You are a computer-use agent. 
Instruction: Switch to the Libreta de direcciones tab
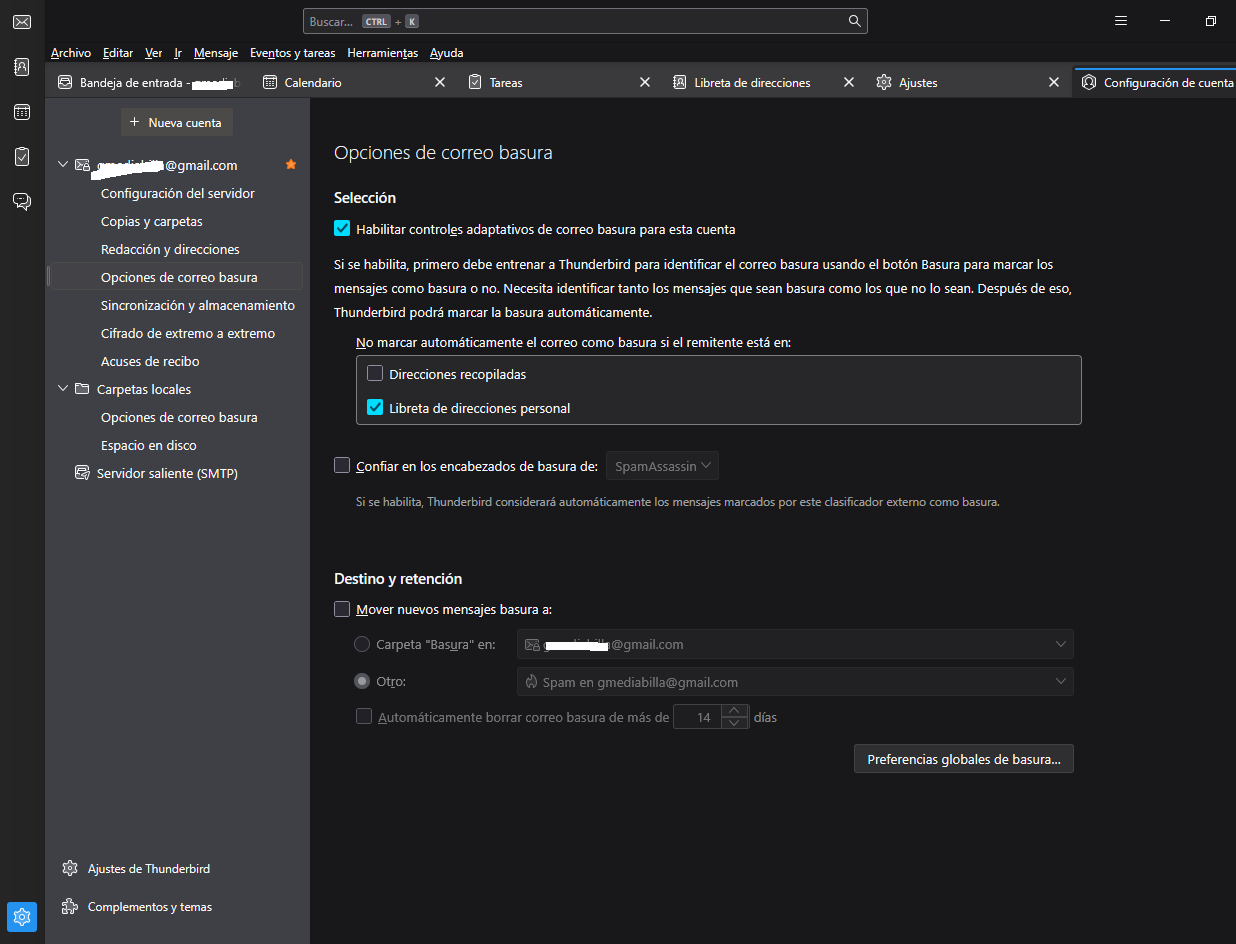[x=752, y=83]
